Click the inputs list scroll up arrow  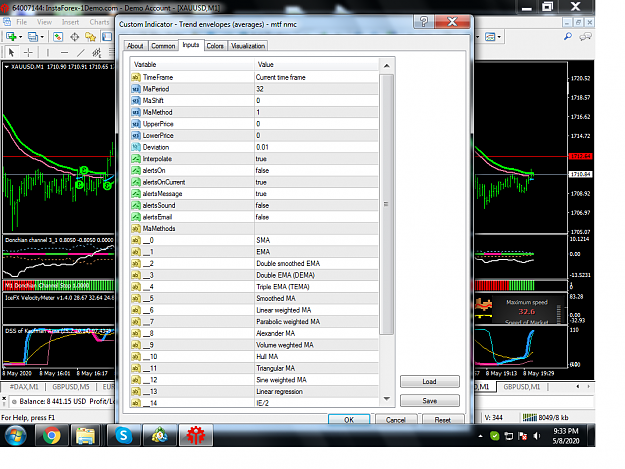coord(387,66)
